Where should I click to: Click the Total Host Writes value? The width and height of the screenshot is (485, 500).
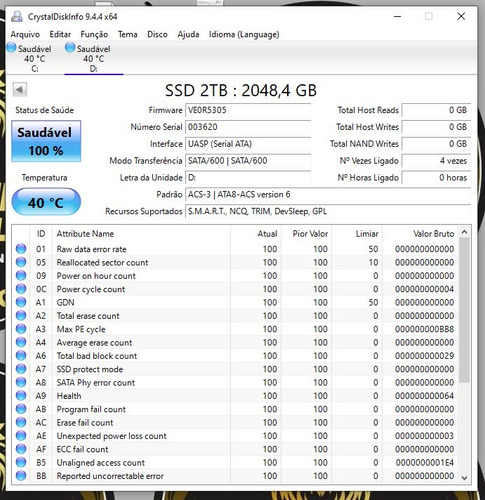[436, 127]
